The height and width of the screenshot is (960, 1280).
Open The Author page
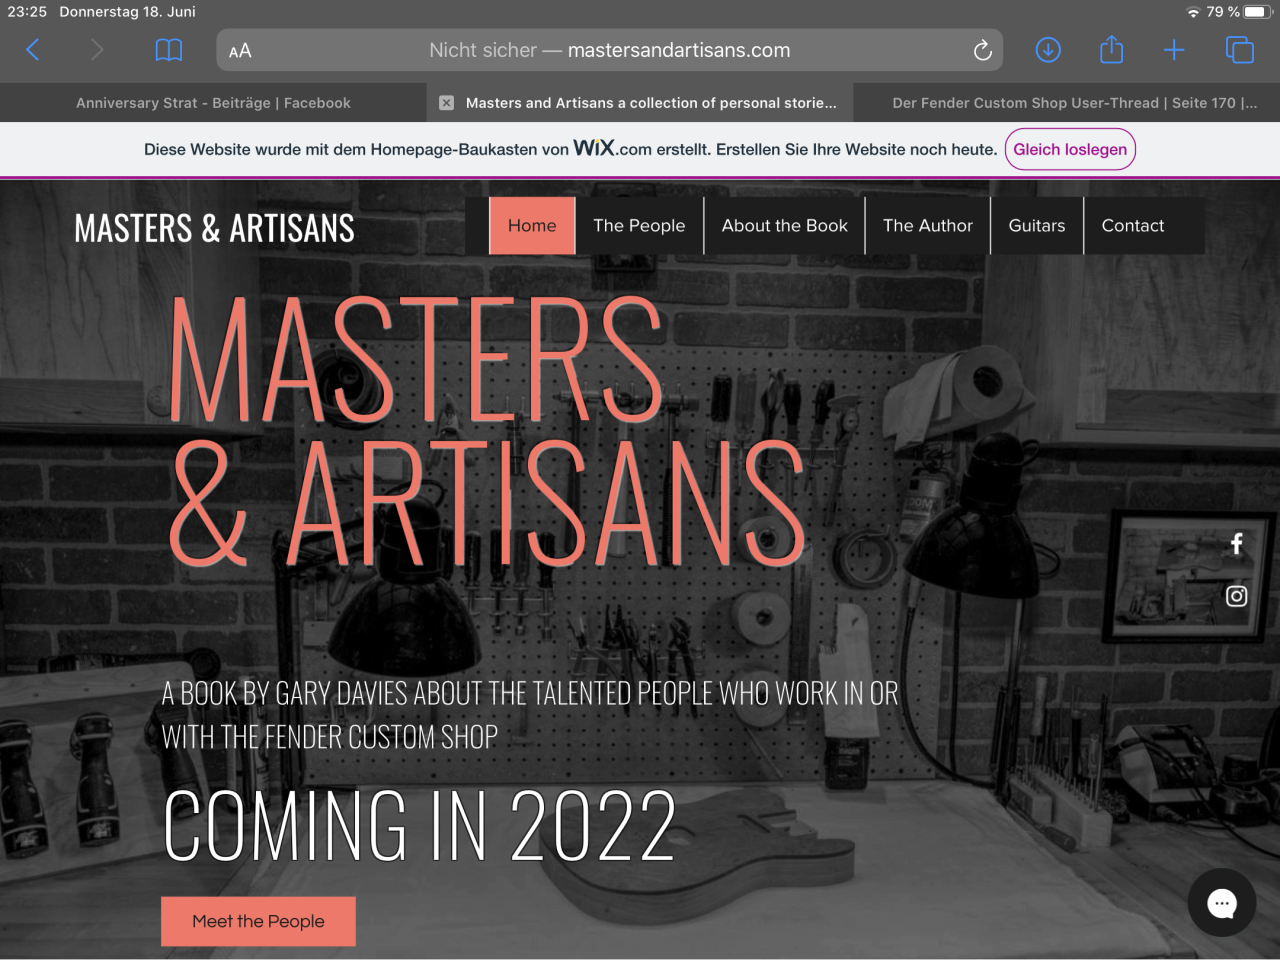coord(928,226)
